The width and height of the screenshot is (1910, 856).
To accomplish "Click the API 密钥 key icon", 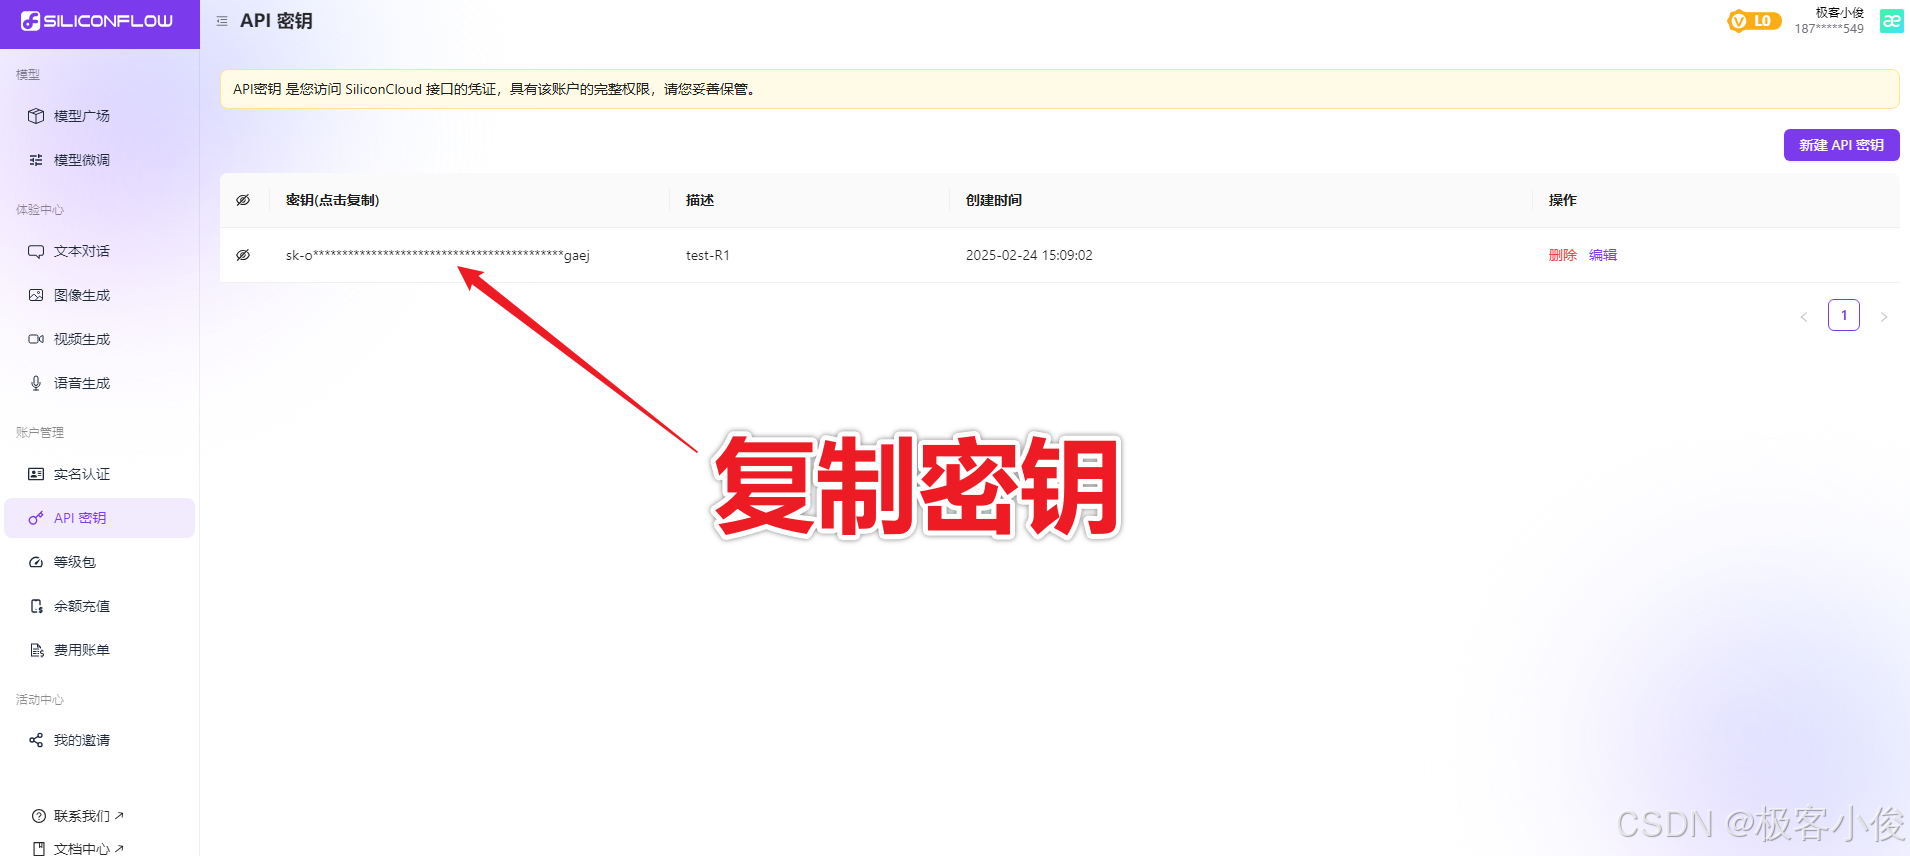I will click(x=36, y=518).
